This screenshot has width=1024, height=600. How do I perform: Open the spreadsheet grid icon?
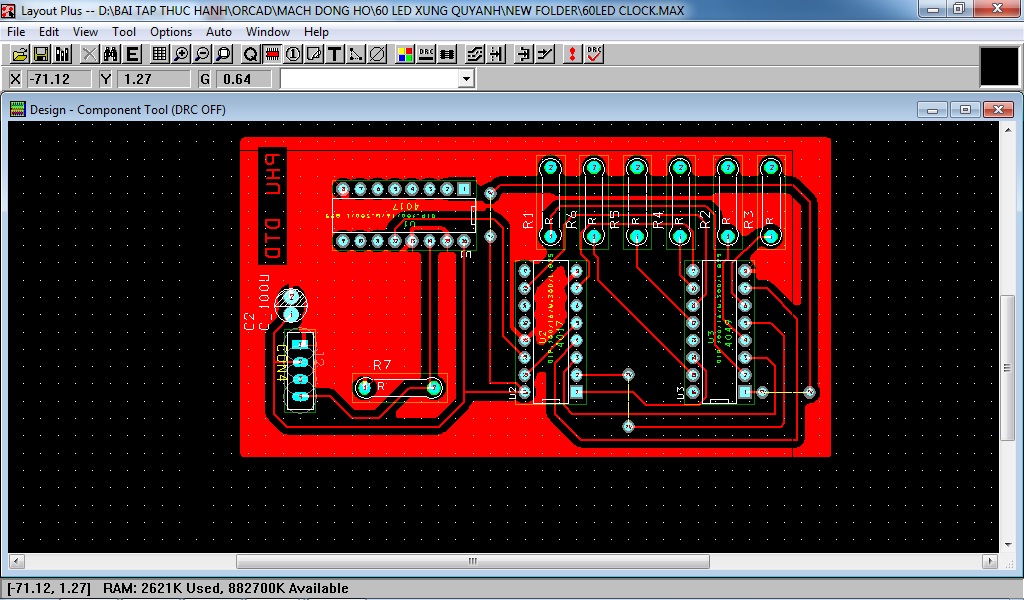(x=159, y=54)
